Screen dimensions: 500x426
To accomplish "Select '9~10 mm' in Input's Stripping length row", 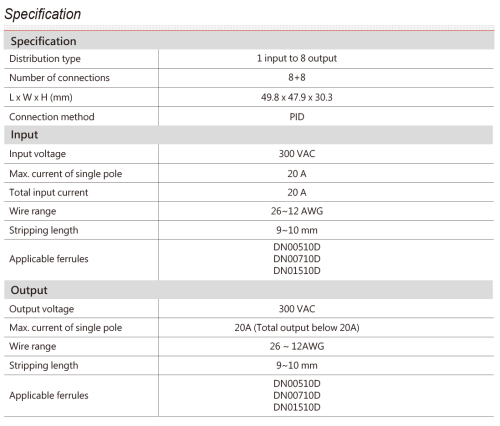I will tap(297, 230).
